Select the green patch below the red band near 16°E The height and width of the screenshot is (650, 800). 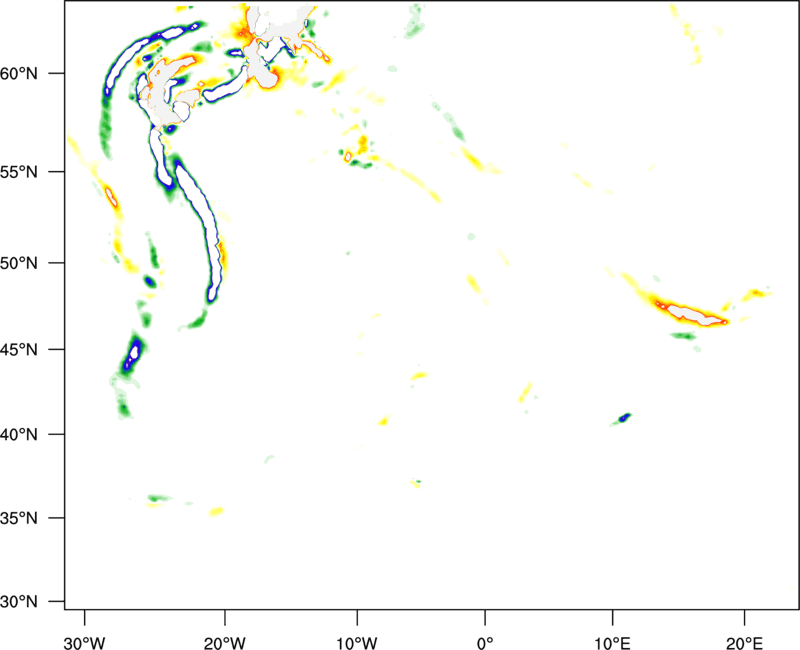tap(684, 336)
